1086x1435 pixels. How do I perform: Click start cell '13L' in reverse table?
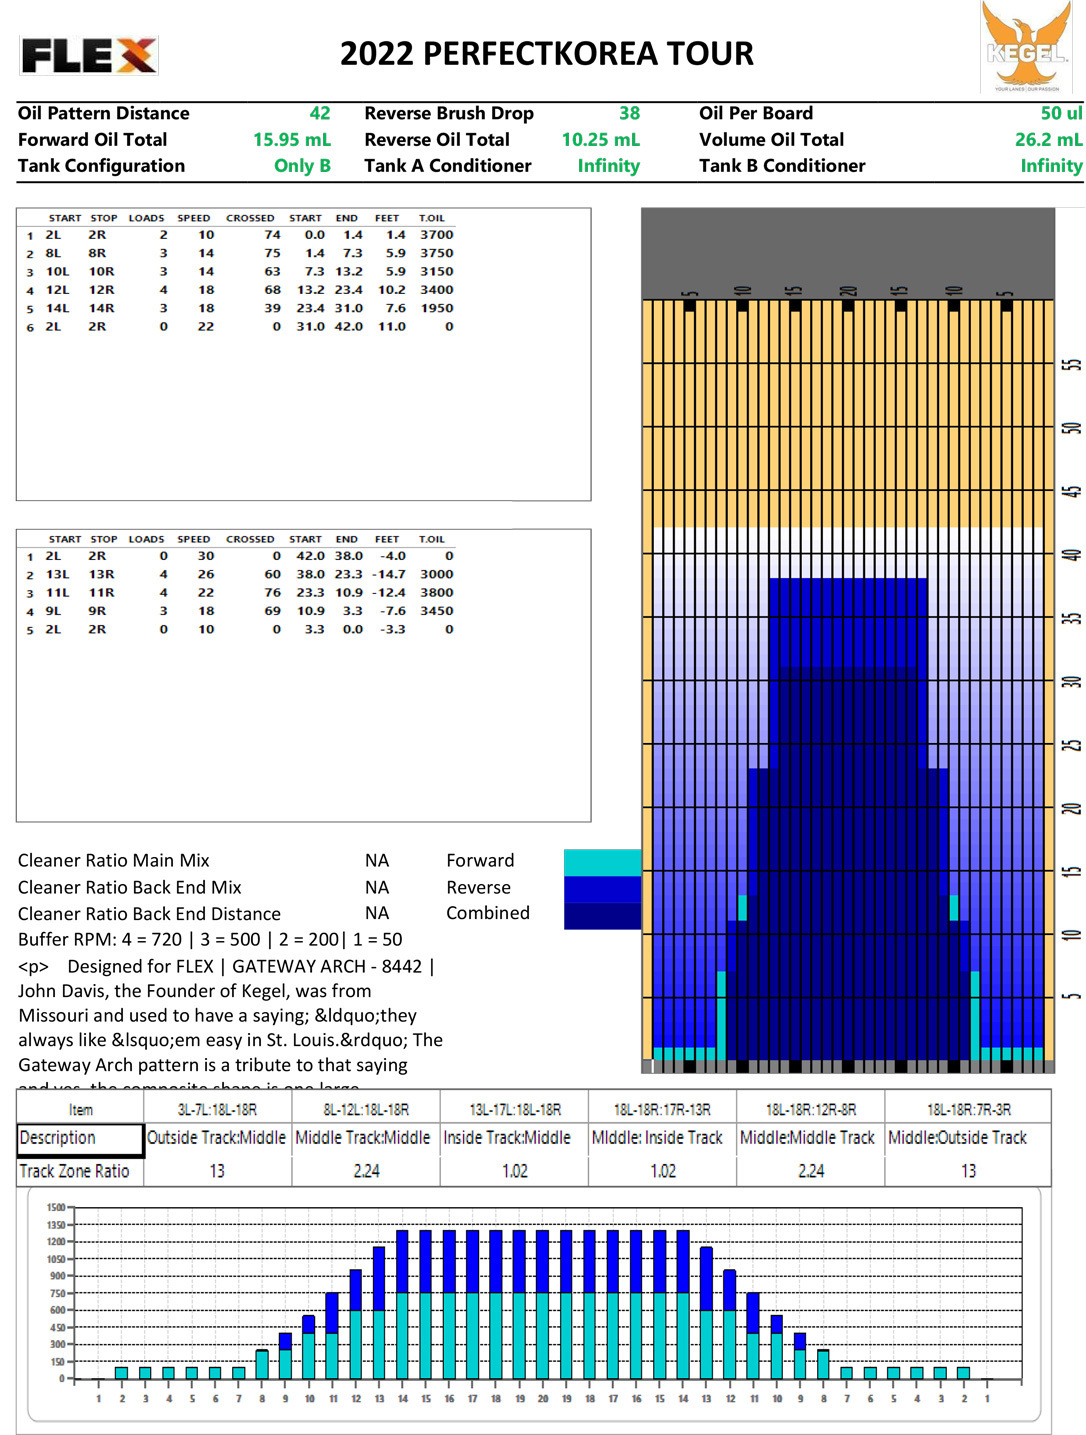[x=57, y=574]
